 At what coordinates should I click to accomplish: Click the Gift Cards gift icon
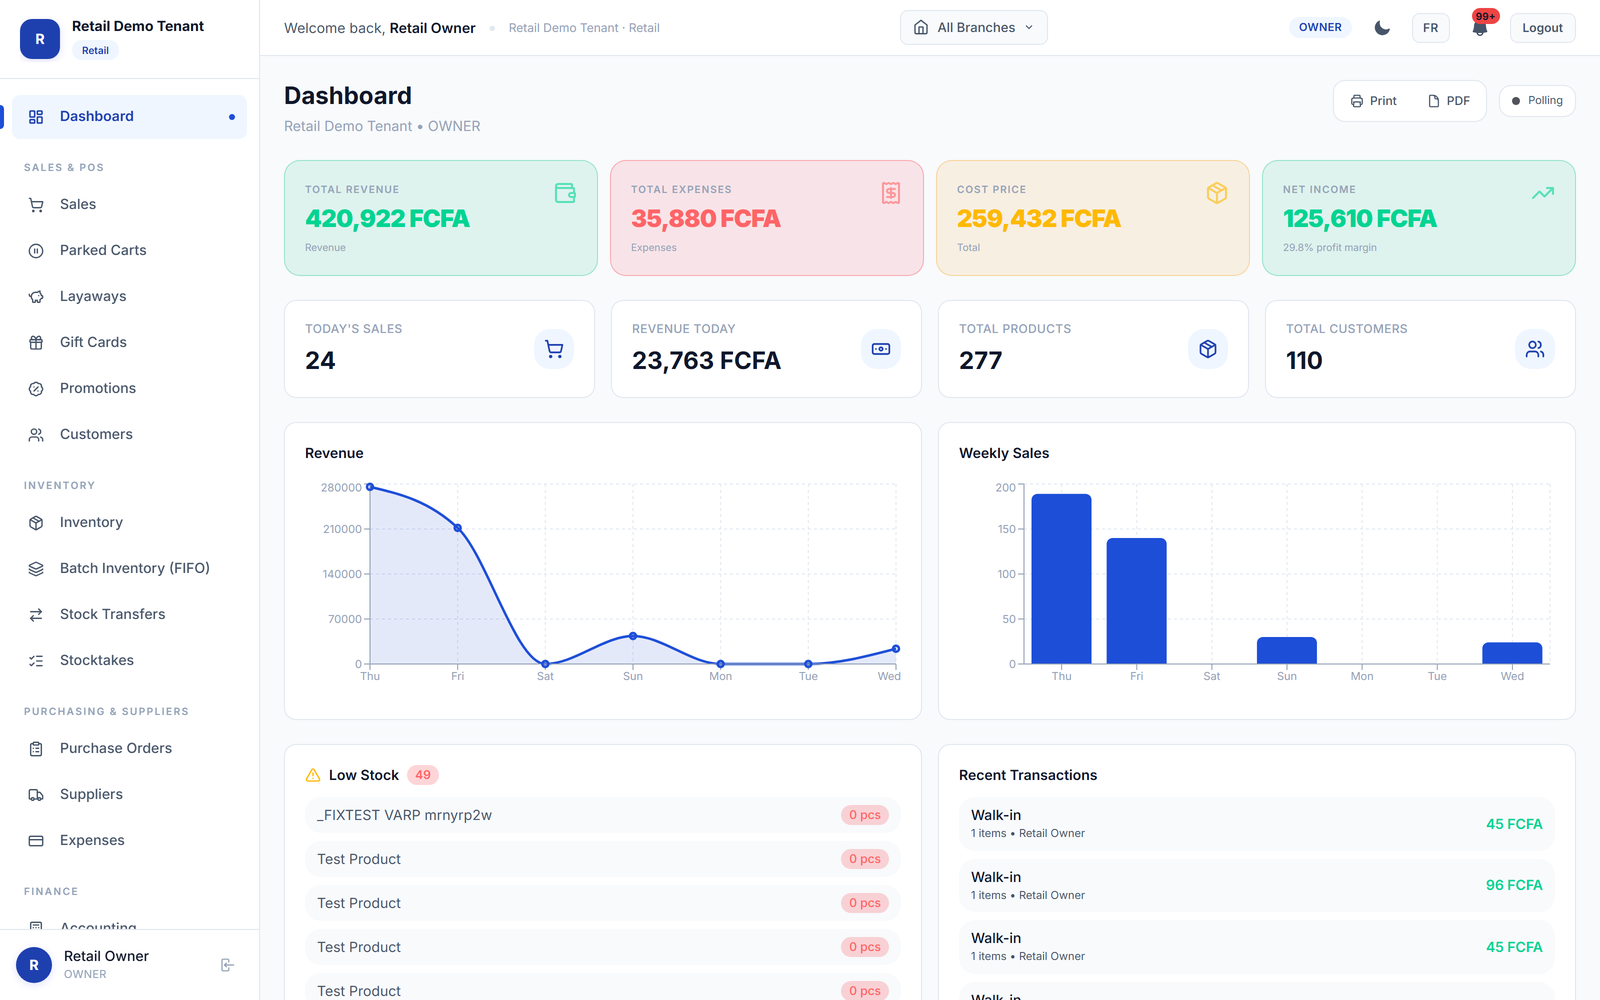pyautogui.click(x=36, y=343)
